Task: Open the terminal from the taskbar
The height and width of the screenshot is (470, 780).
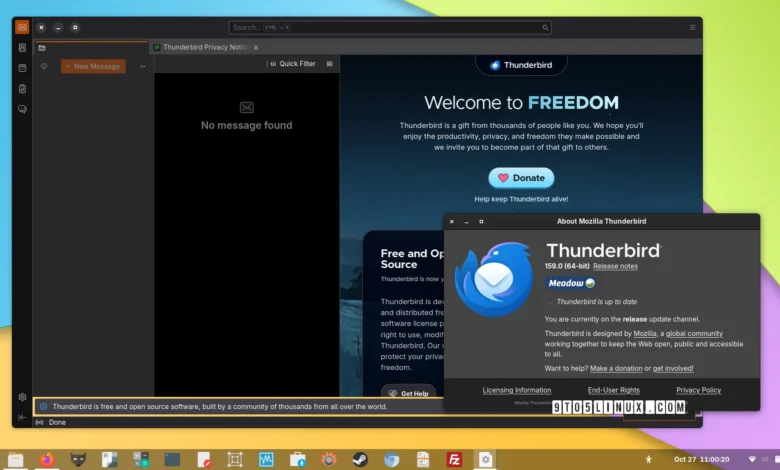Action: [172, 460]
